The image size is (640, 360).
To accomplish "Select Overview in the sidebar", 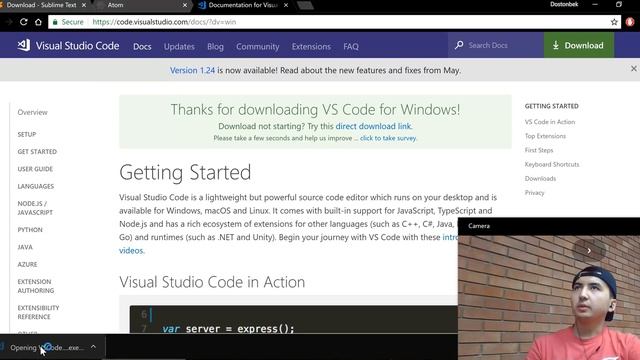I will point(32,112).
